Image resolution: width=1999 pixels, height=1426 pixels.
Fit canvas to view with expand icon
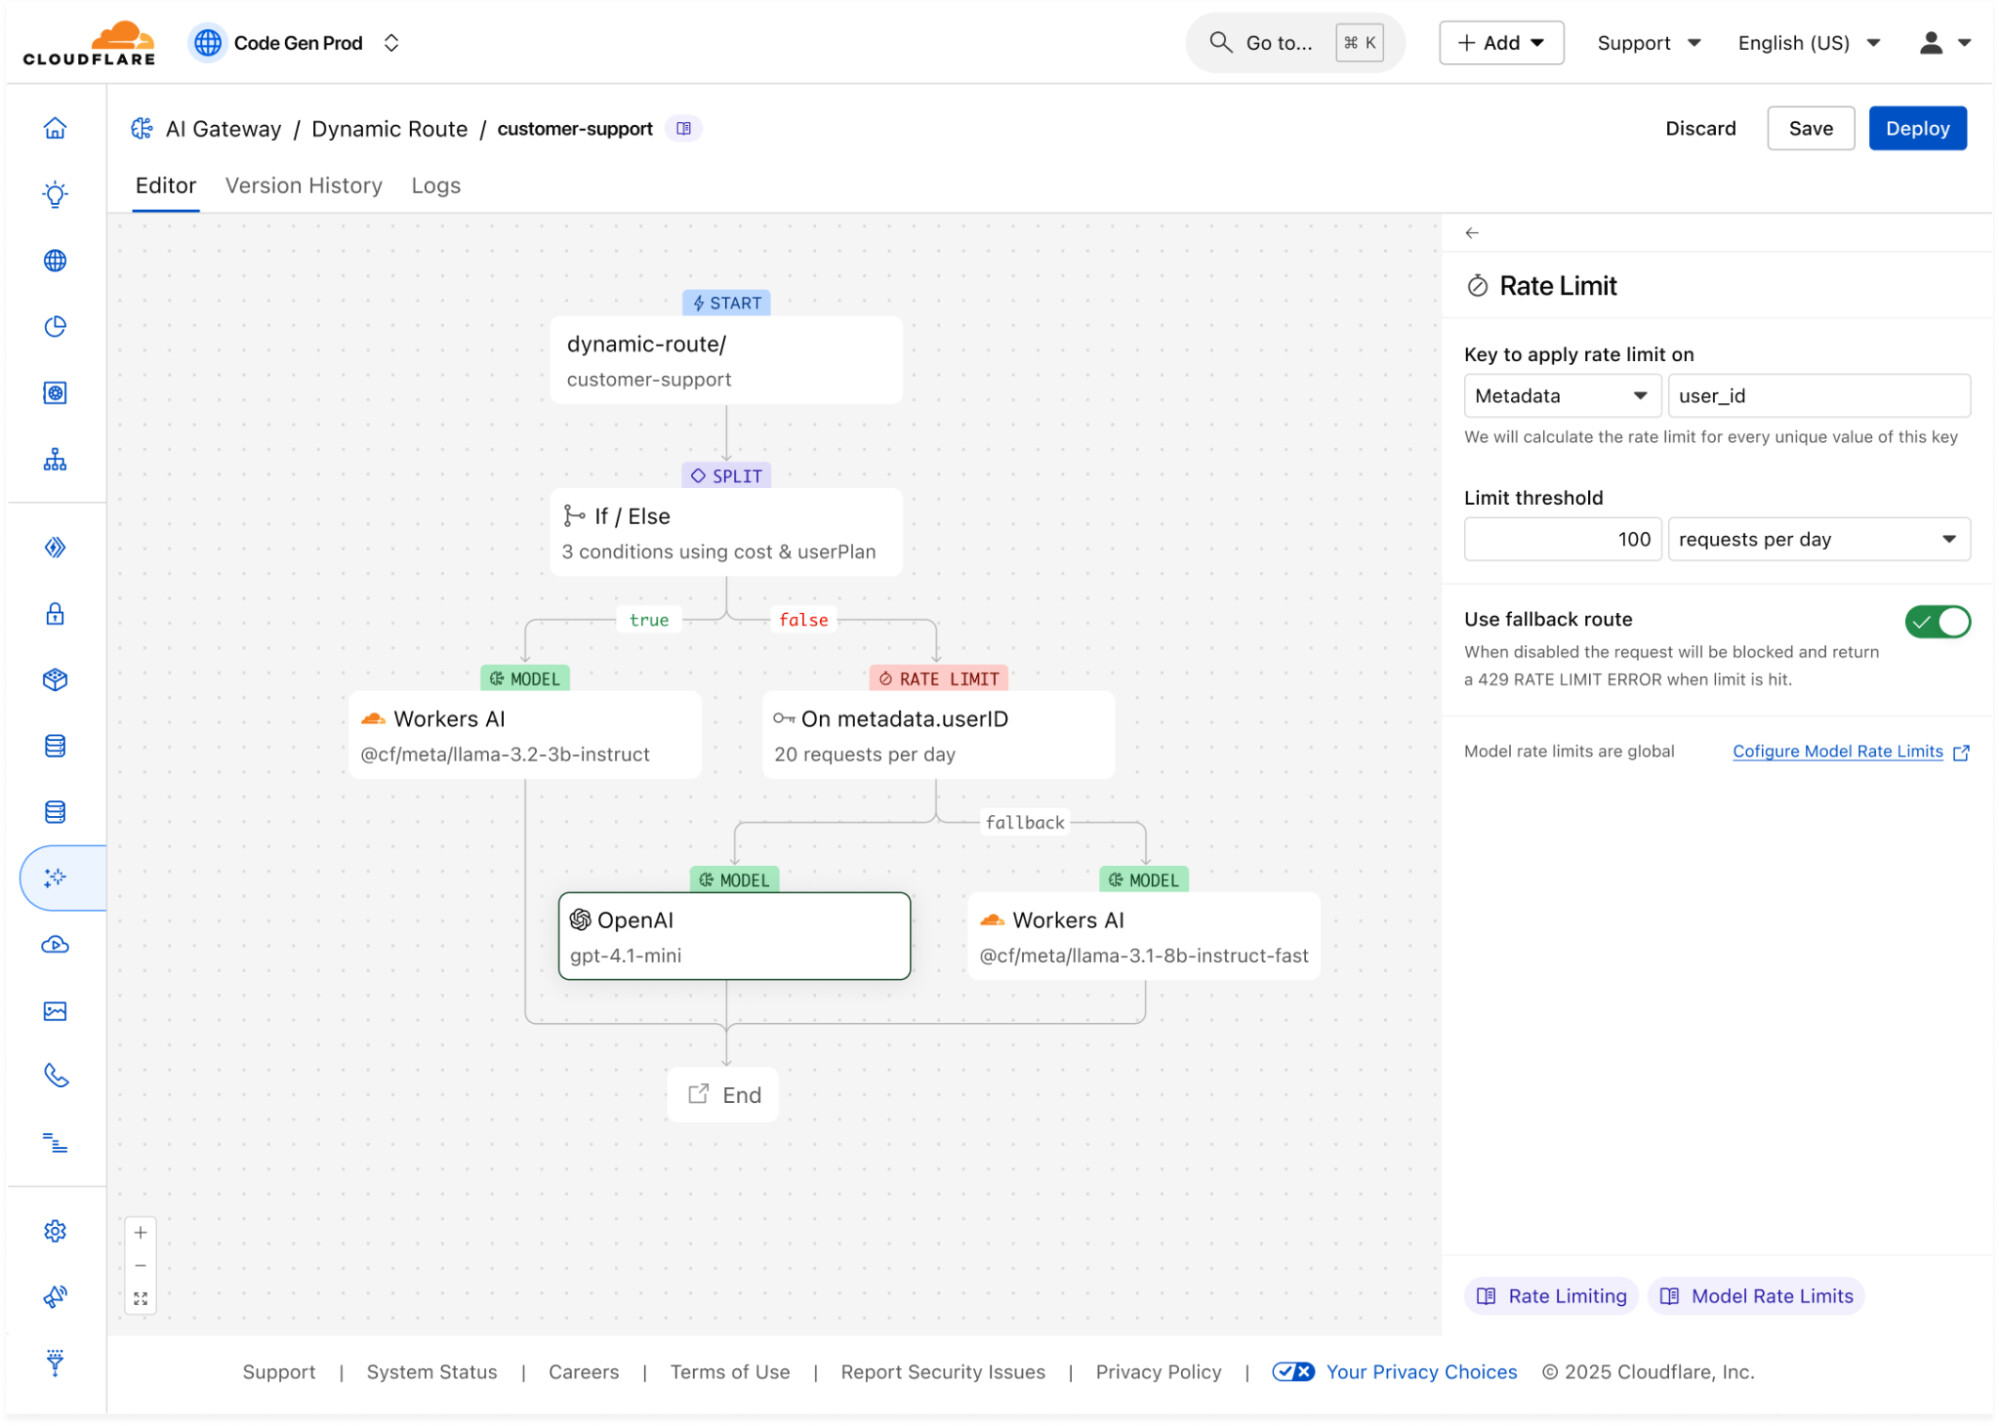141,1299
